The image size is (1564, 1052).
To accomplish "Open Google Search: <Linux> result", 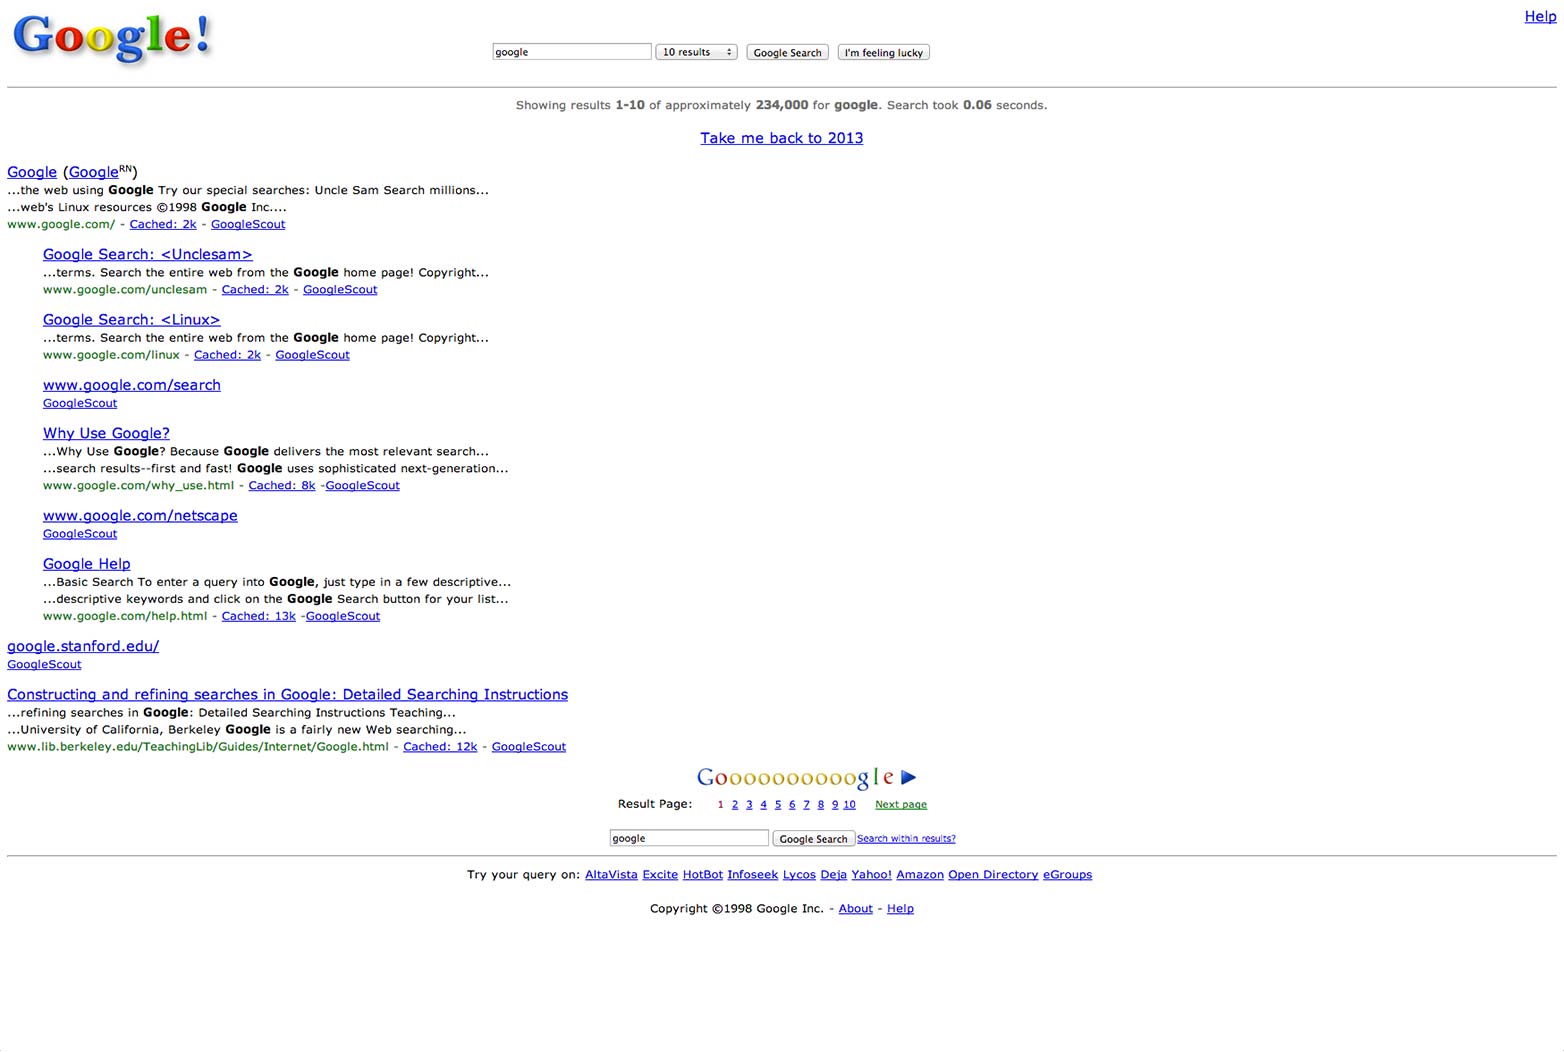I will pos(131,319).
